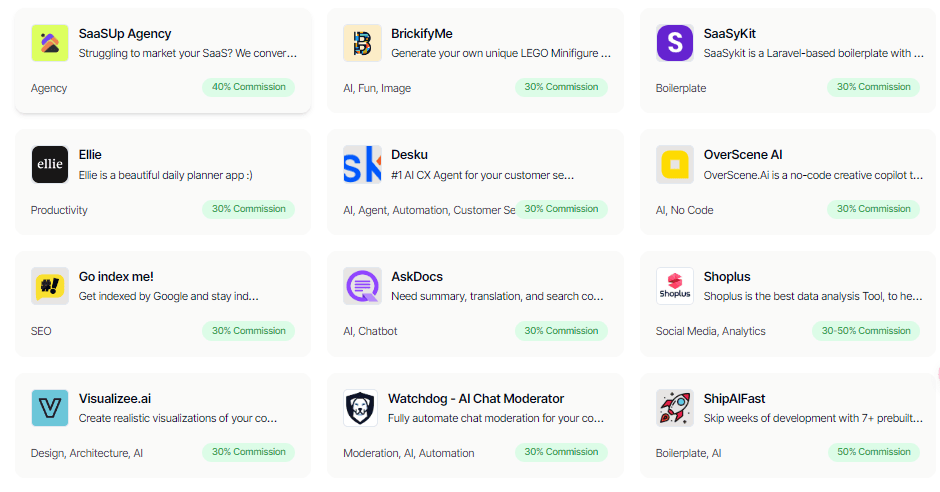Select the 50% Commission badge on ShipAIFast

pos(873,452)
